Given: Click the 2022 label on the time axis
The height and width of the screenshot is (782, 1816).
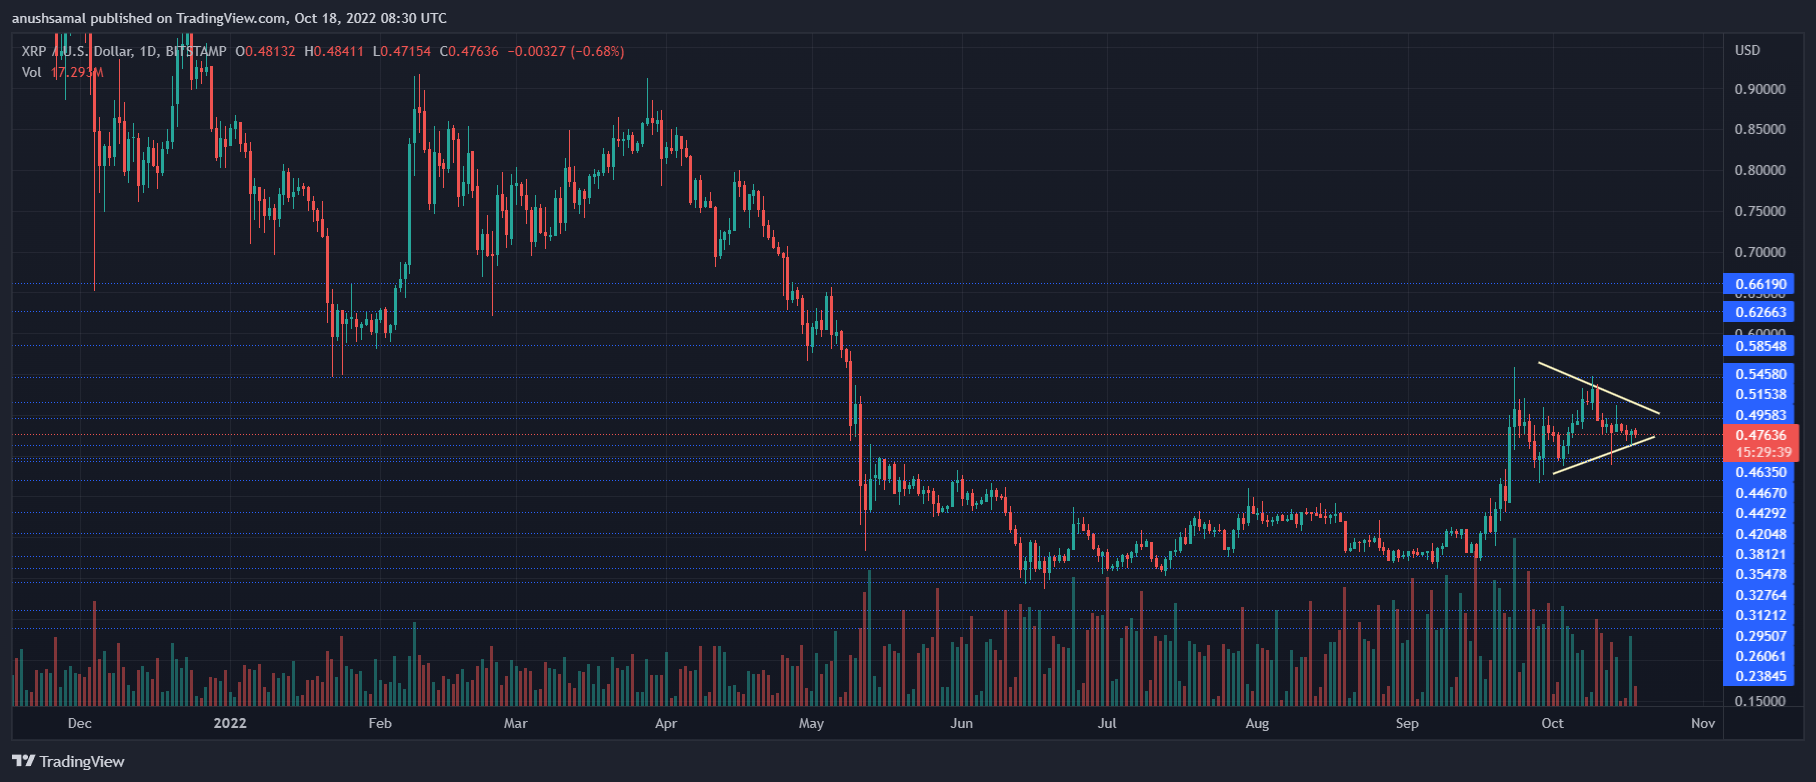Looking at the screenshot, I should coord(230,723).
